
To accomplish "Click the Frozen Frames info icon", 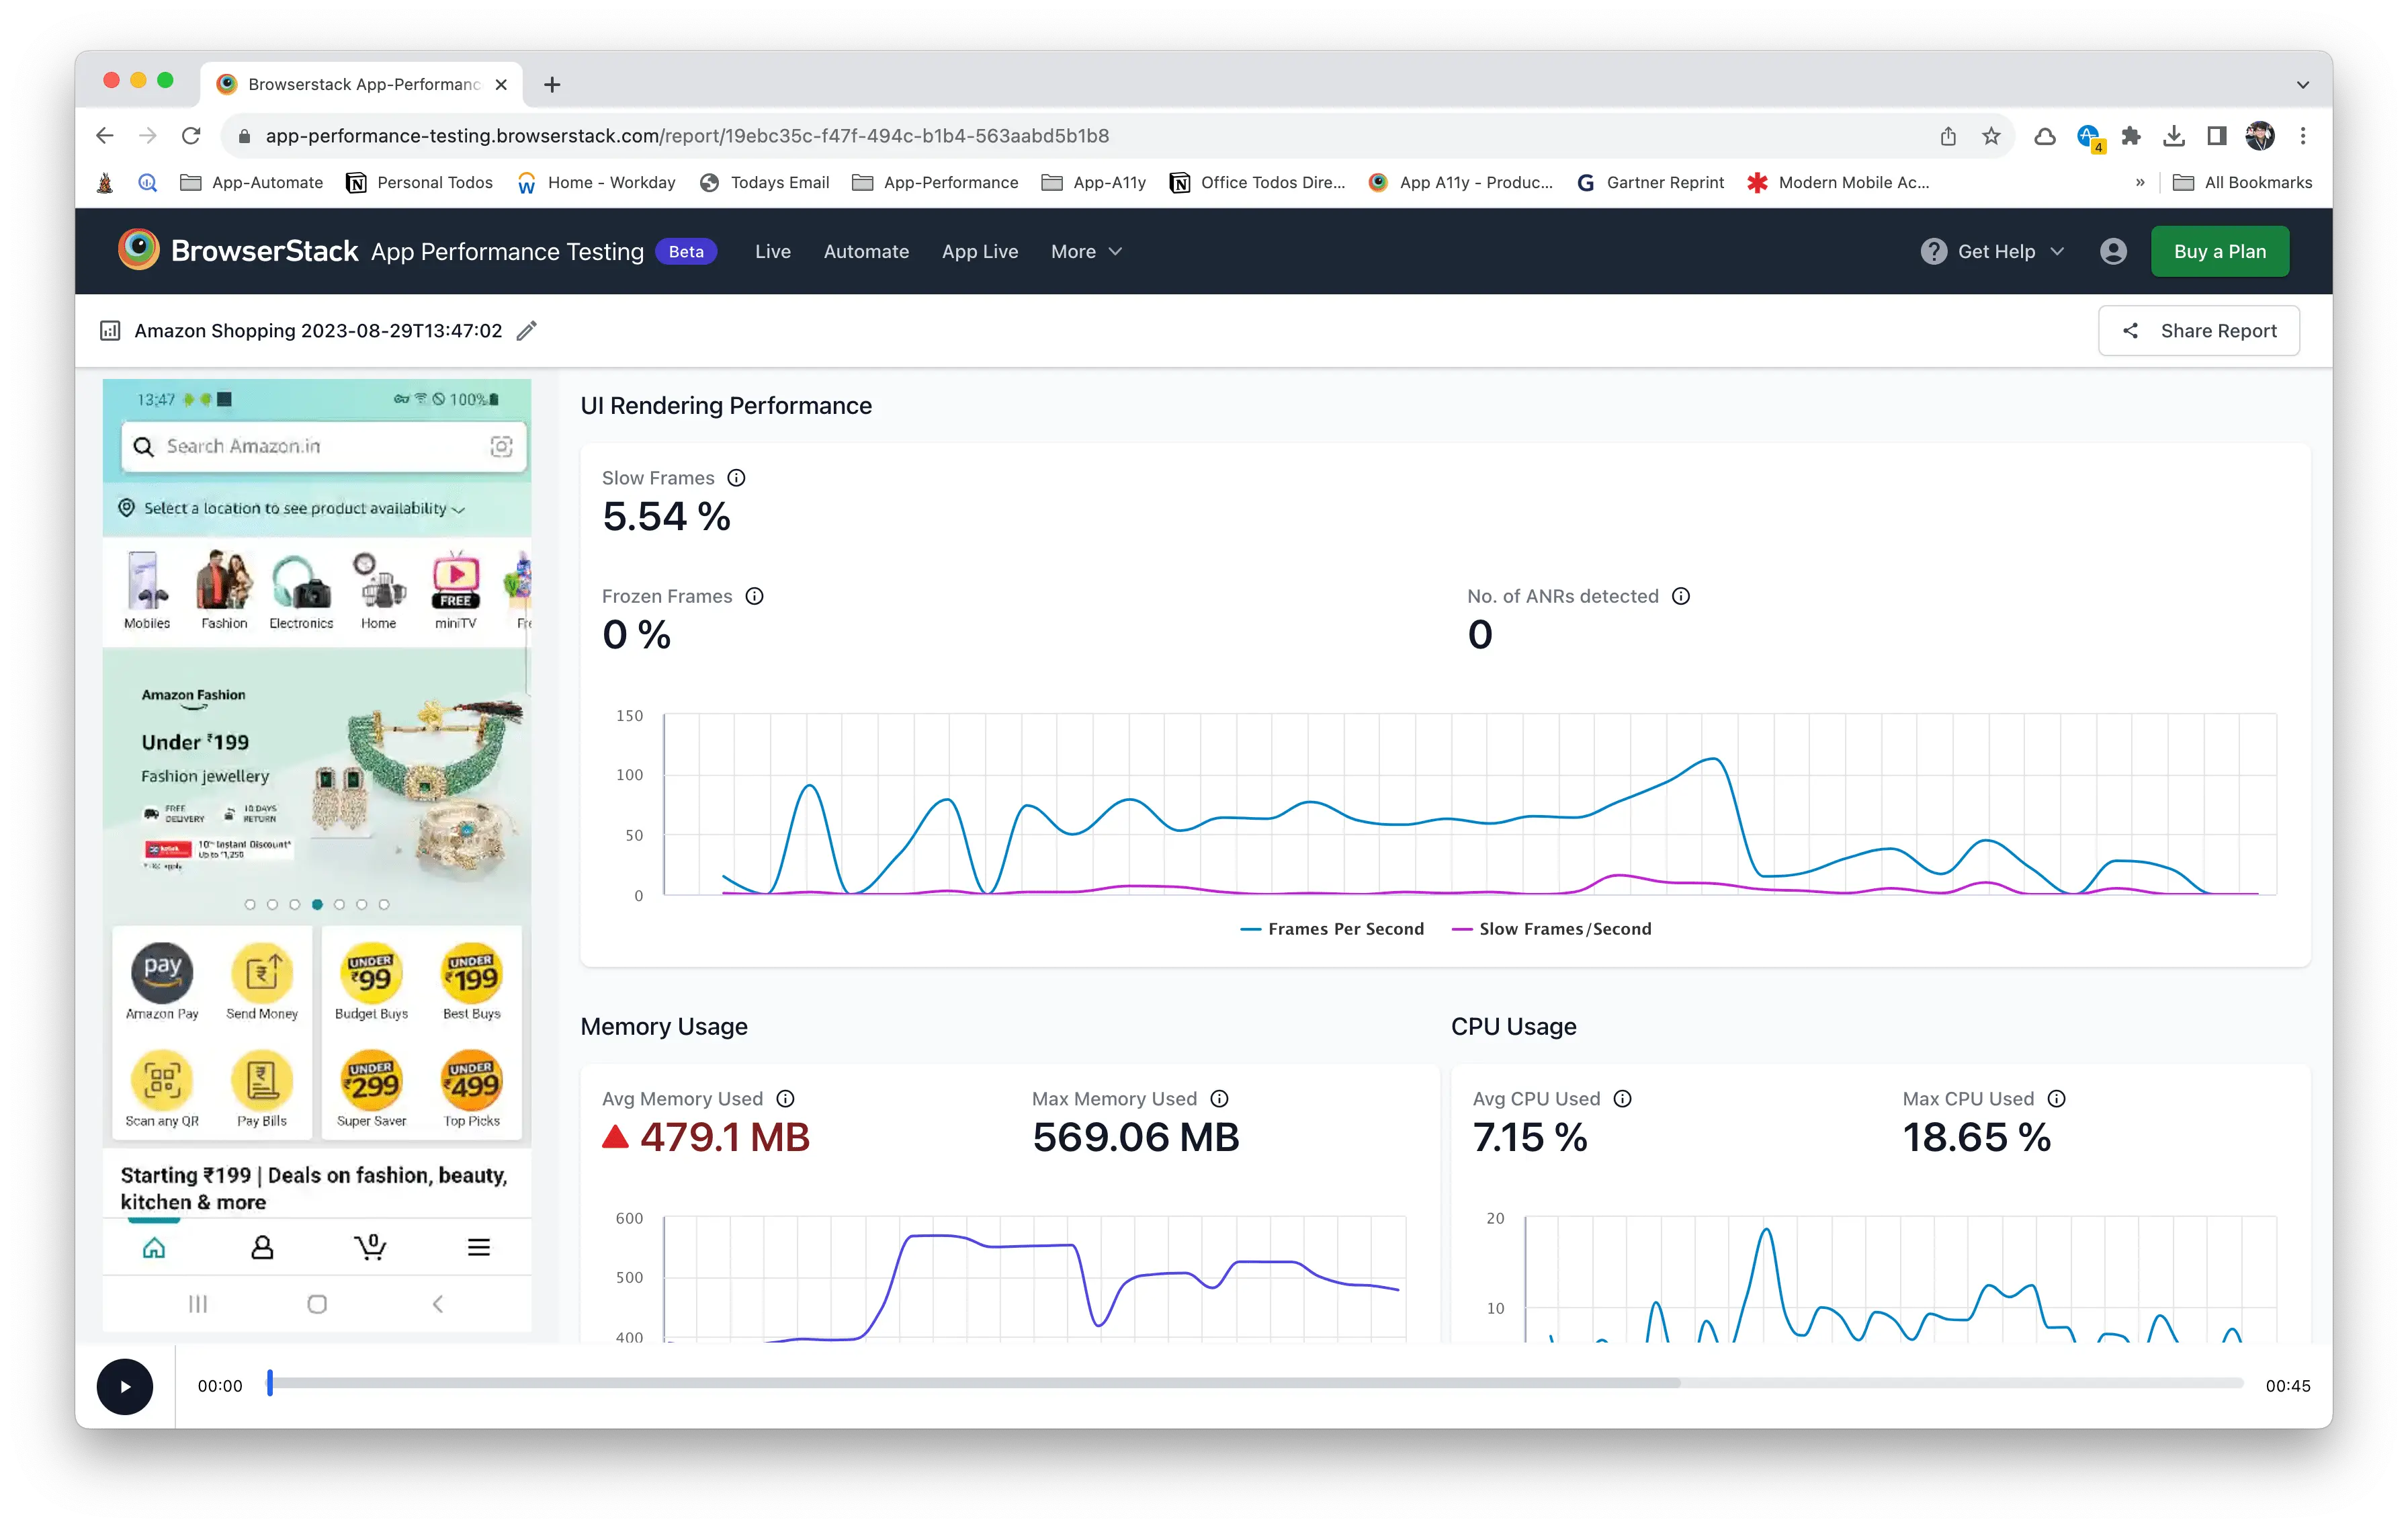I will click(x=754, y=596).
